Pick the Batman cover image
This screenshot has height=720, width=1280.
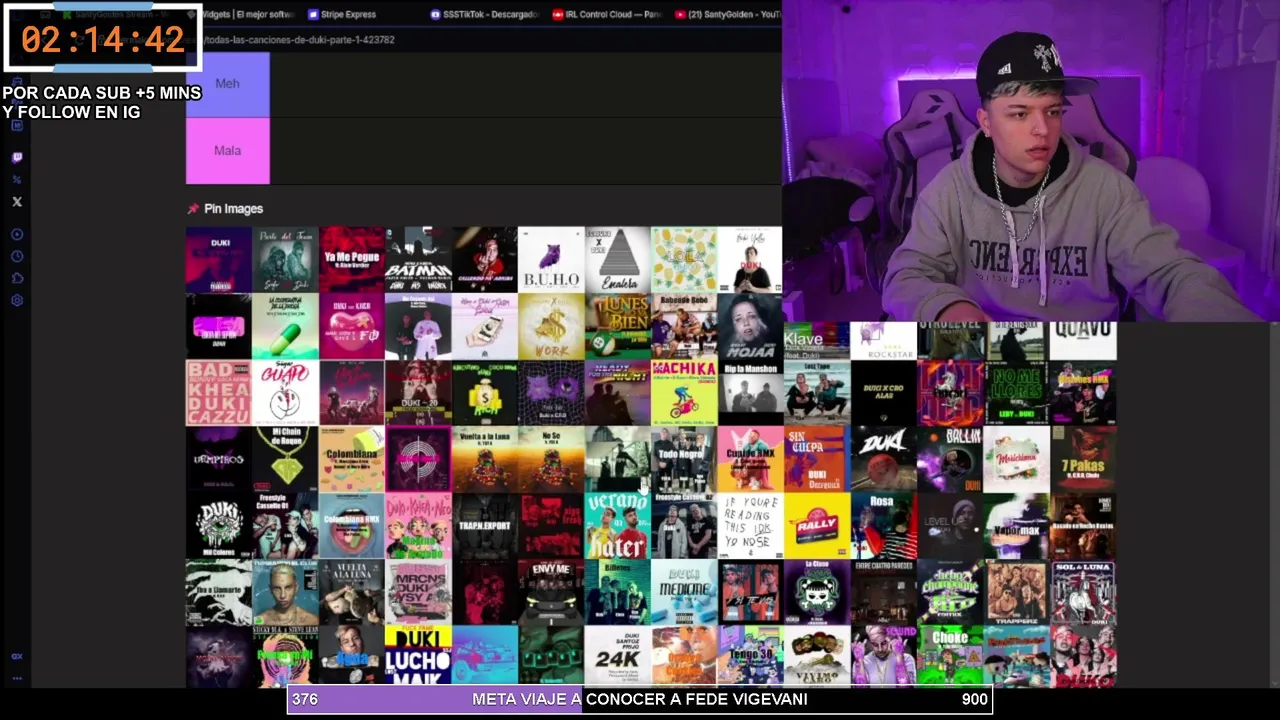coord(418,259)
